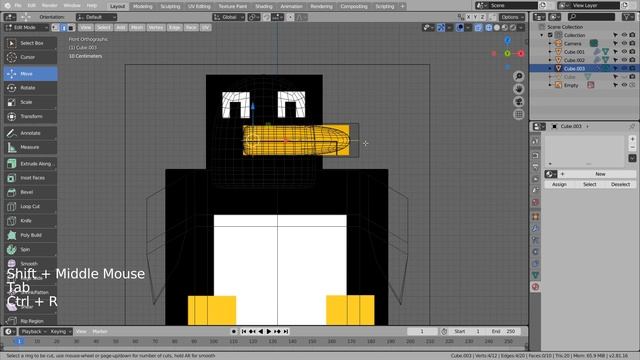Open the Options dropdown
This screenshot has height=360, width=640.
pos(512,17)
